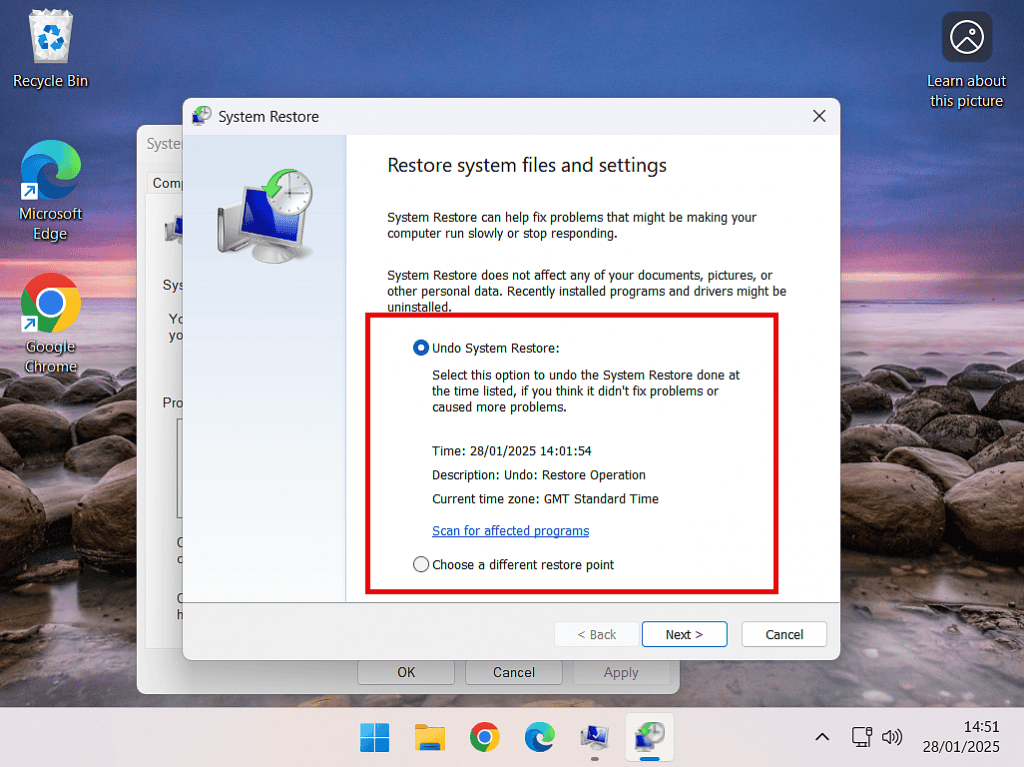Click OK in the System Properties window
This screenshot has width=1024, height=767.
(406, 672)
